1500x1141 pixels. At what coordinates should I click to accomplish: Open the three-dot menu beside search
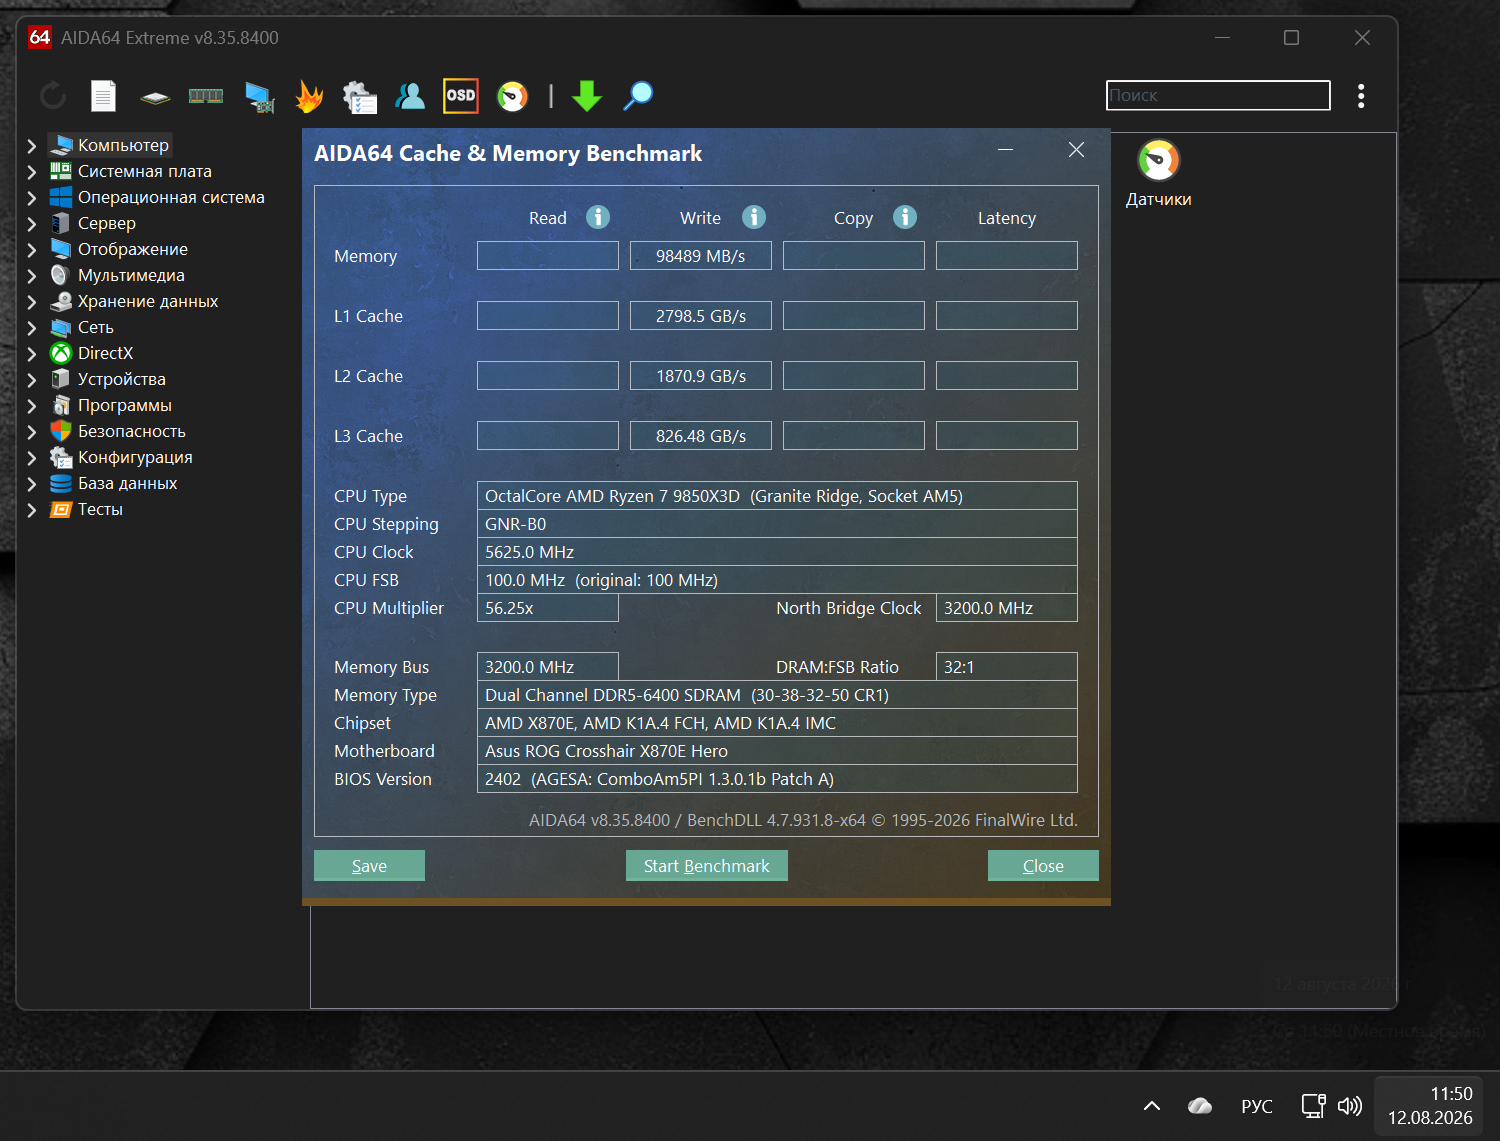[1361, 96]
